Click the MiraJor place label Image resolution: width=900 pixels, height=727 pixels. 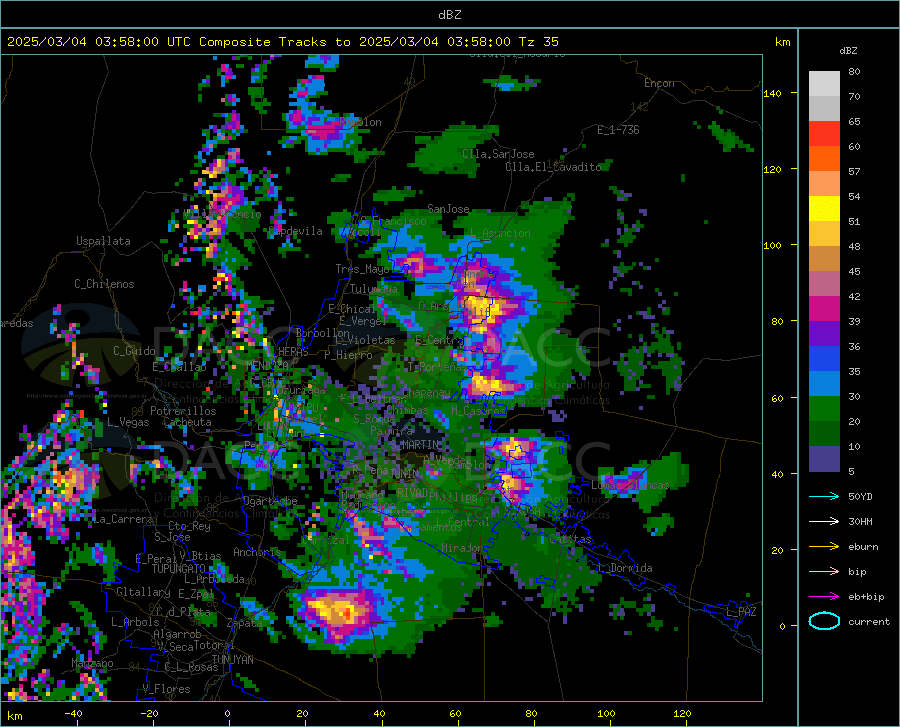pos(462,548)
